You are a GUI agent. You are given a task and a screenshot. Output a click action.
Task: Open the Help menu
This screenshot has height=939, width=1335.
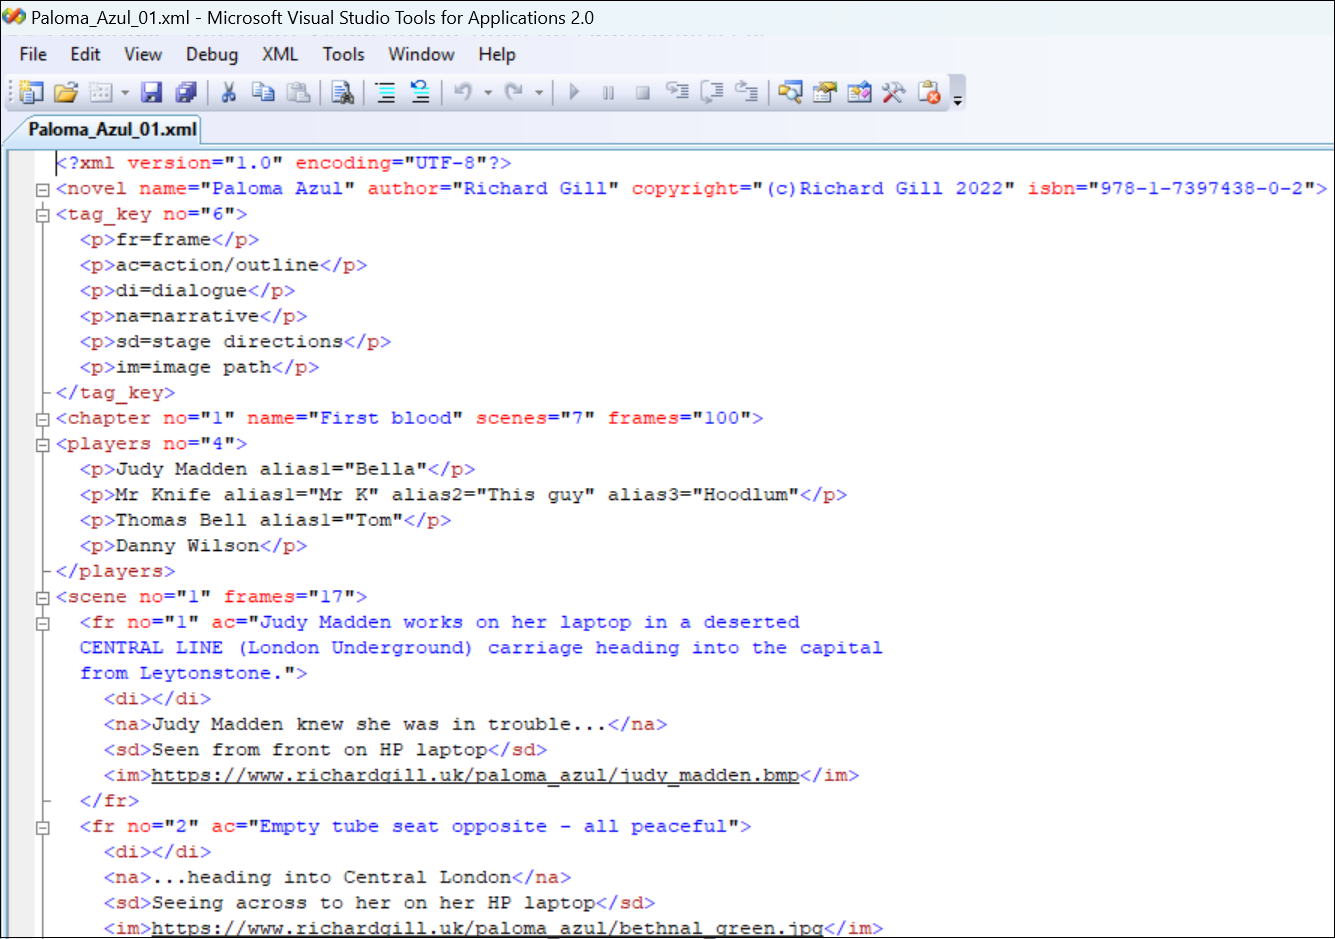(497, 54)
